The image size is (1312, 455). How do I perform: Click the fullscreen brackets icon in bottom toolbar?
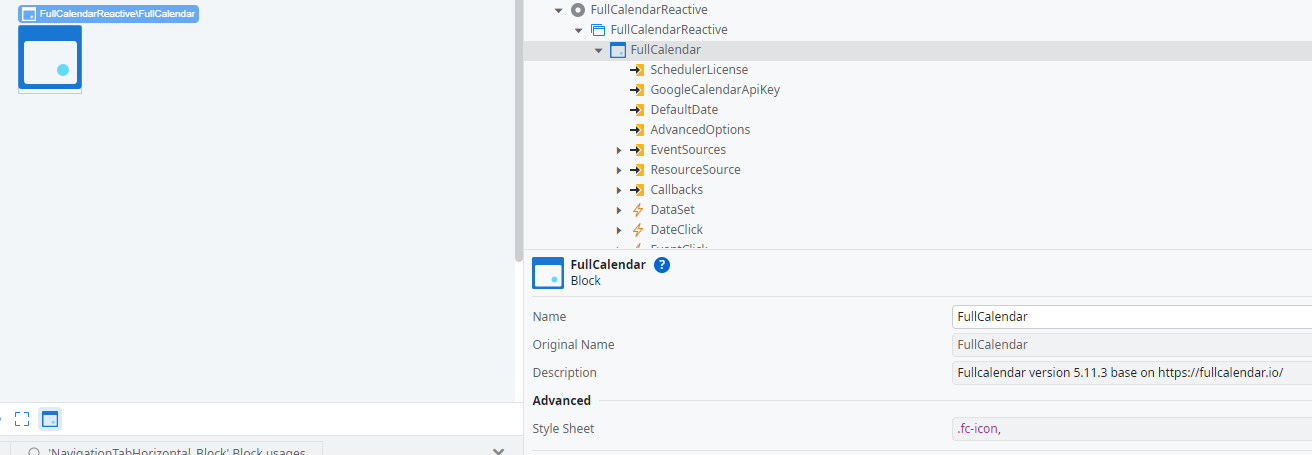click(x=22, y=419)
